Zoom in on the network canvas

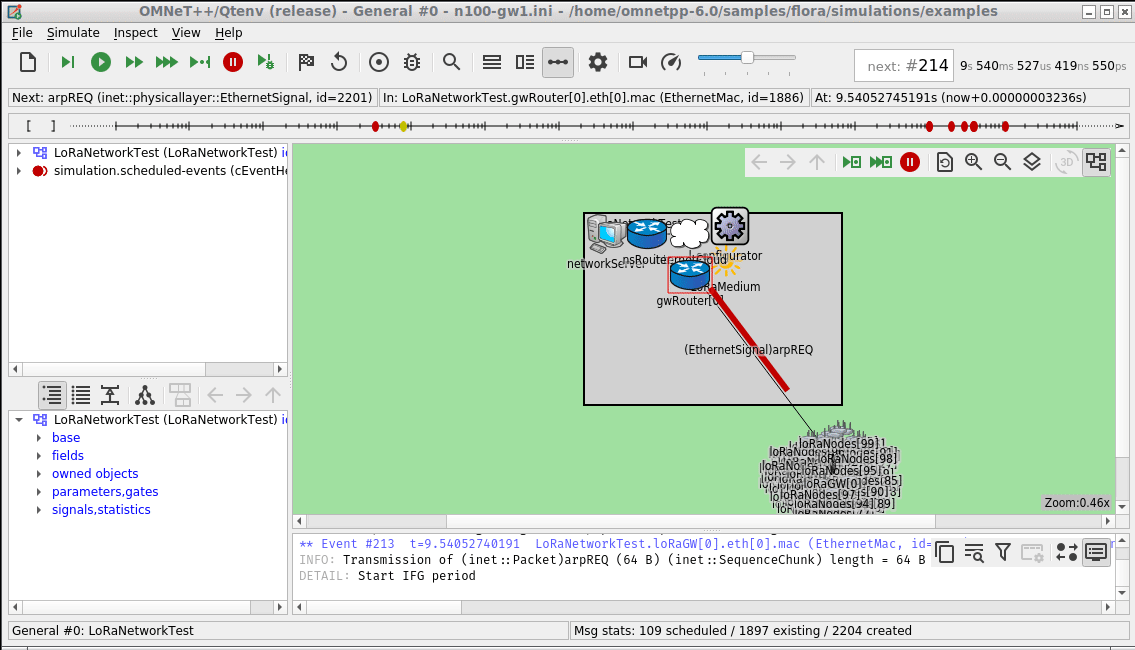click(x=974, y=162)
